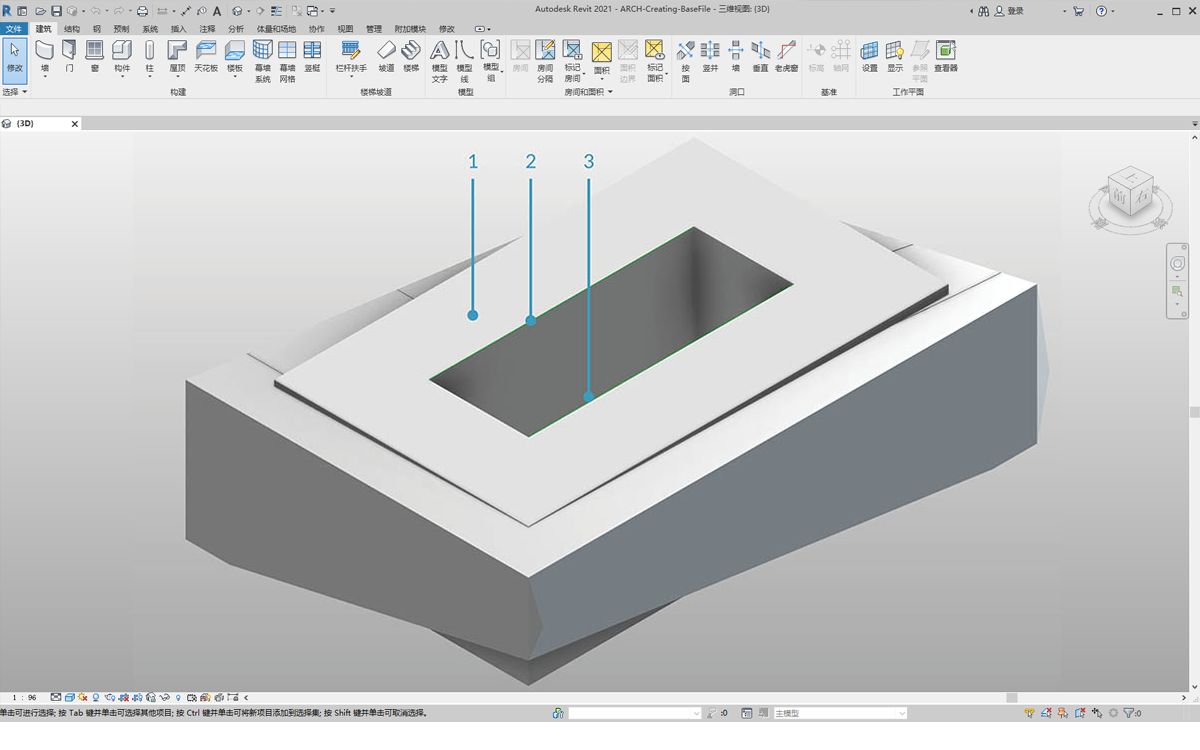Screen dimensions: 1200x750
Task: Click the ViewCube in the 3D view
Action: coord(1130,190)
